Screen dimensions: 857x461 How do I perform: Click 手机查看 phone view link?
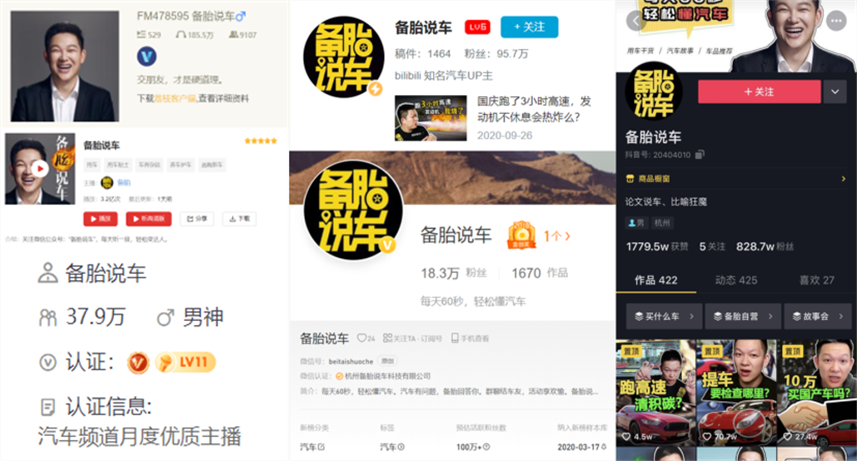point(470,339)
